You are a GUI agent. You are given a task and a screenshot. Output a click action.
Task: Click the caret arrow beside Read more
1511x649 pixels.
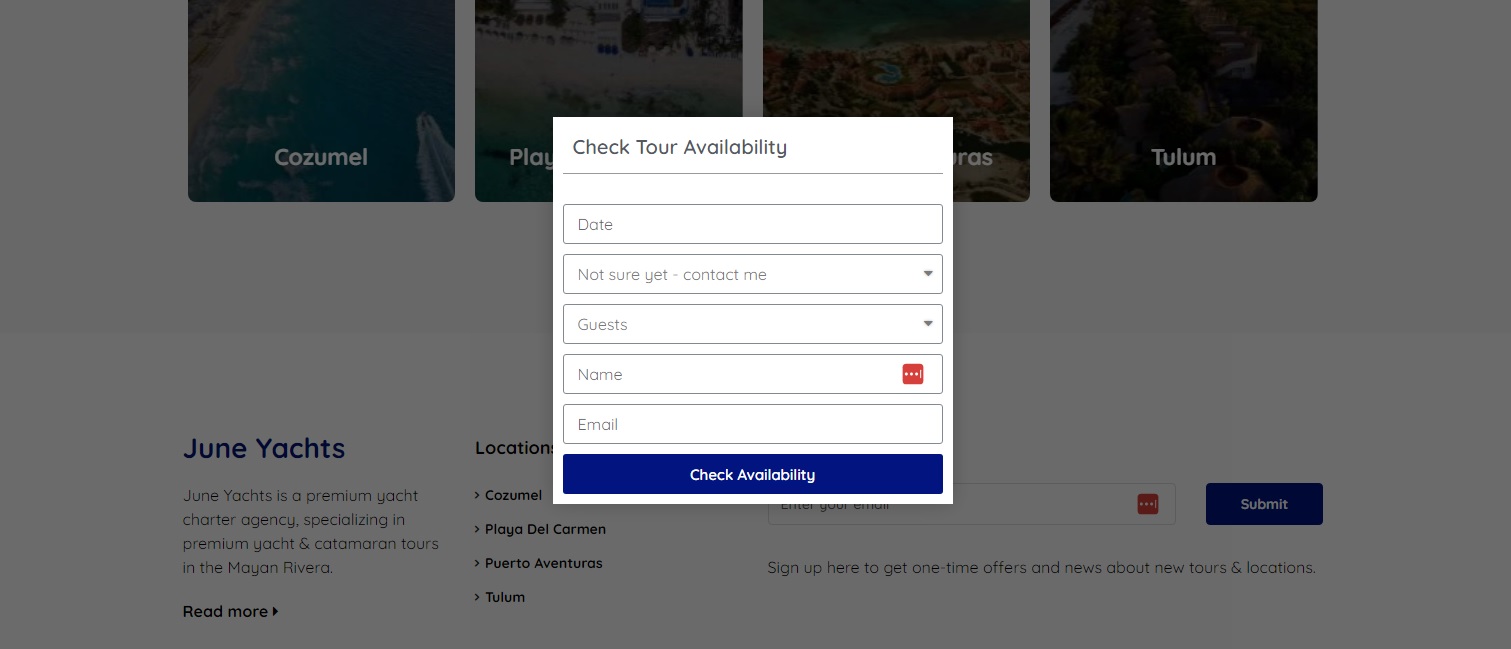(275, 611)
